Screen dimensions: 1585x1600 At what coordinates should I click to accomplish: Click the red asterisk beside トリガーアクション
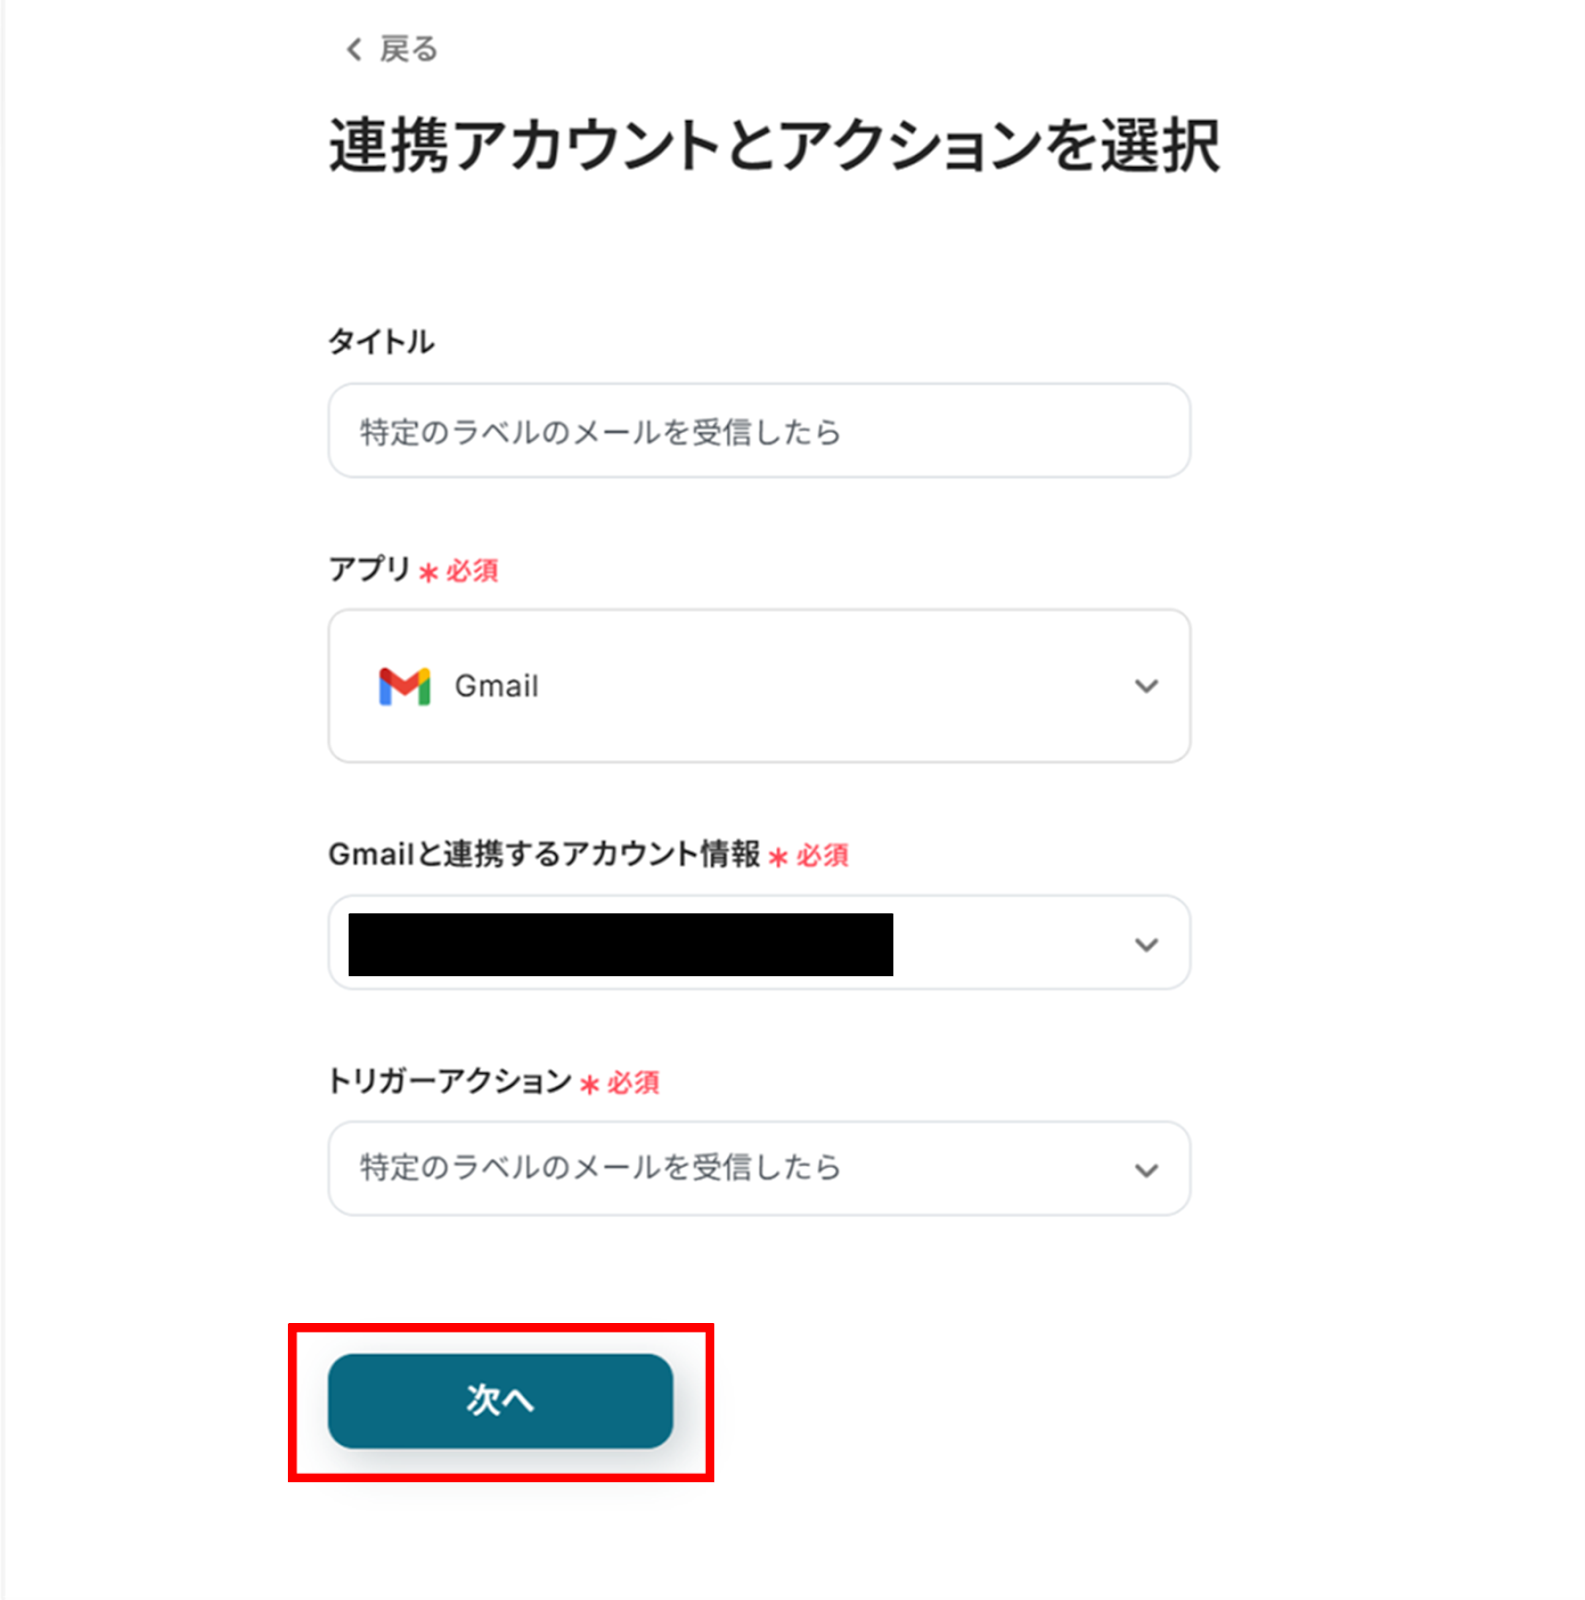pyautogui.click(x=590, y=1084)
